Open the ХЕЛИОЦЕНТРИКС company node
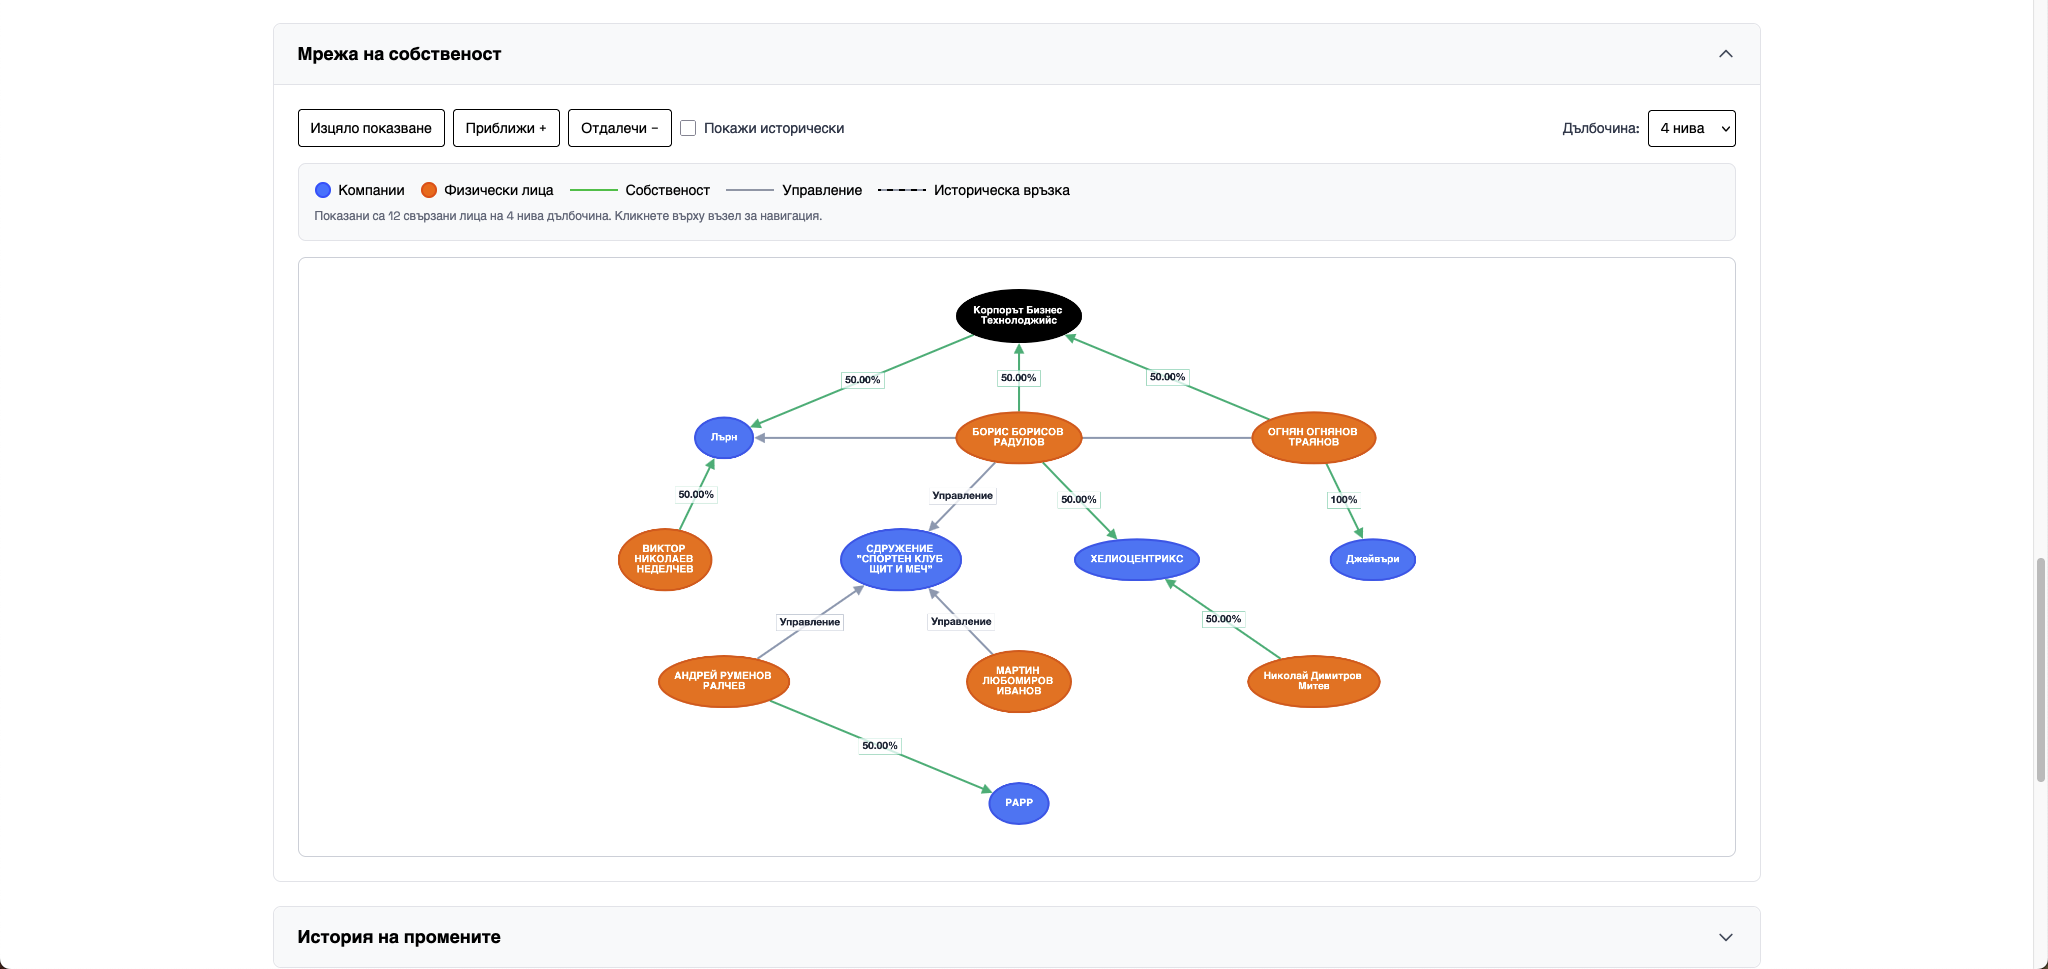 [1136, 559]
